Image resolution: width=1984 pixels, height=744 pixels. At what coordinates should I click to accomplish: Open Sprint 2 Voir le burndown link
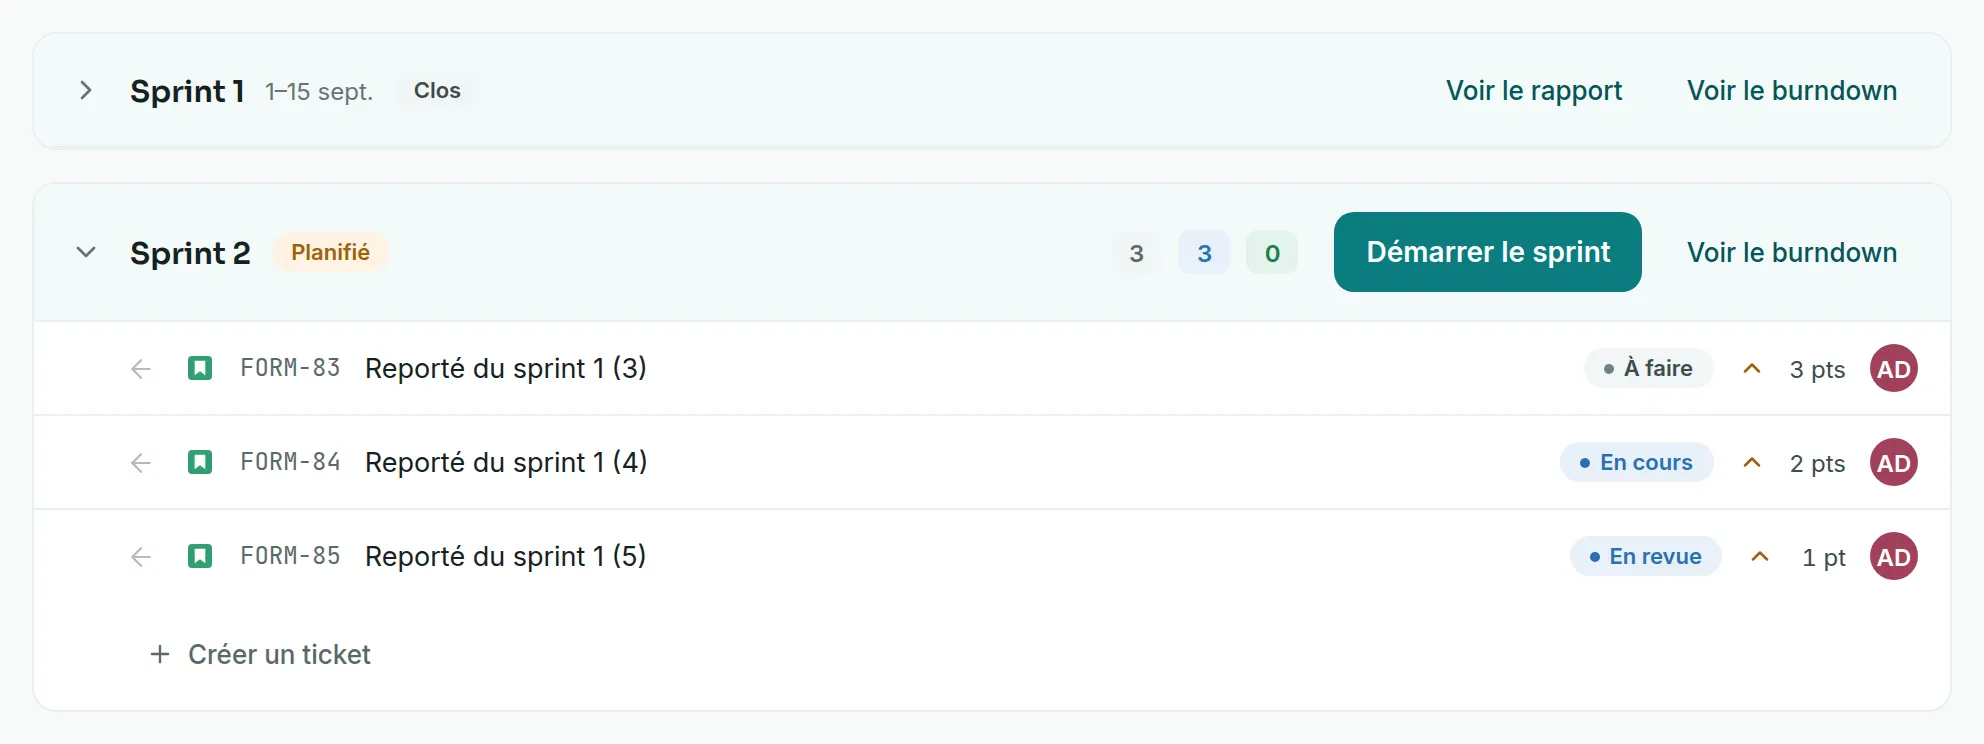(x=1792, y=252)
